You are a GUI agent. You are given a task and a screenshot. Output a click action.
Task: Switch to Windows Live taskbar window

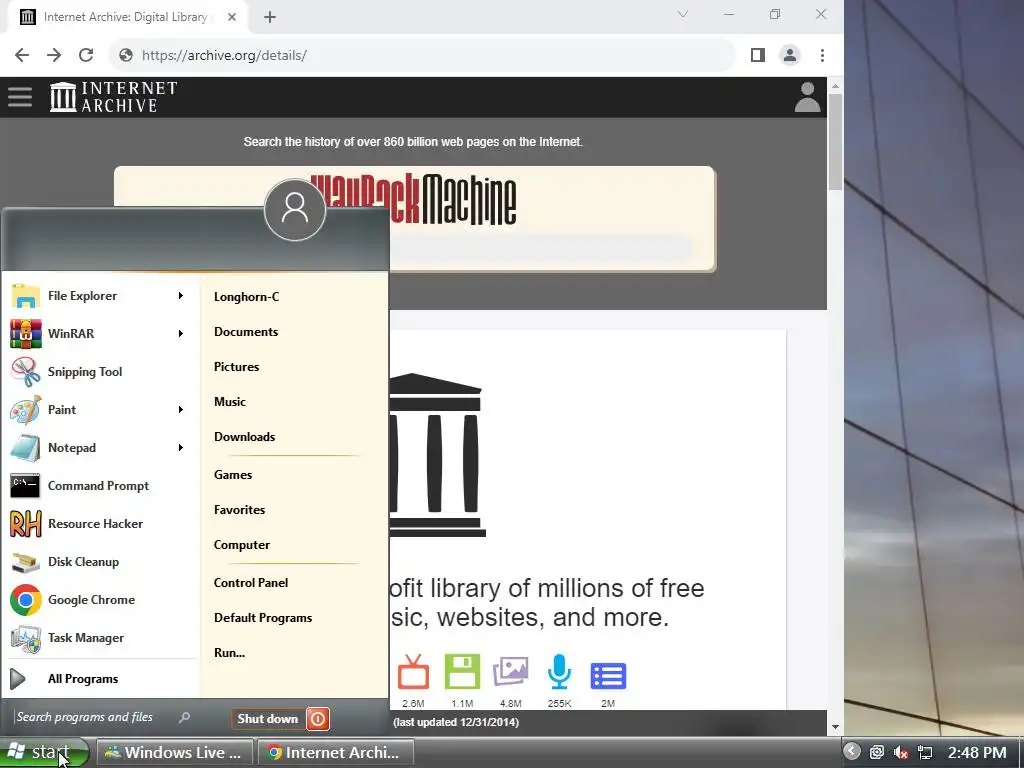coord(174,752)
